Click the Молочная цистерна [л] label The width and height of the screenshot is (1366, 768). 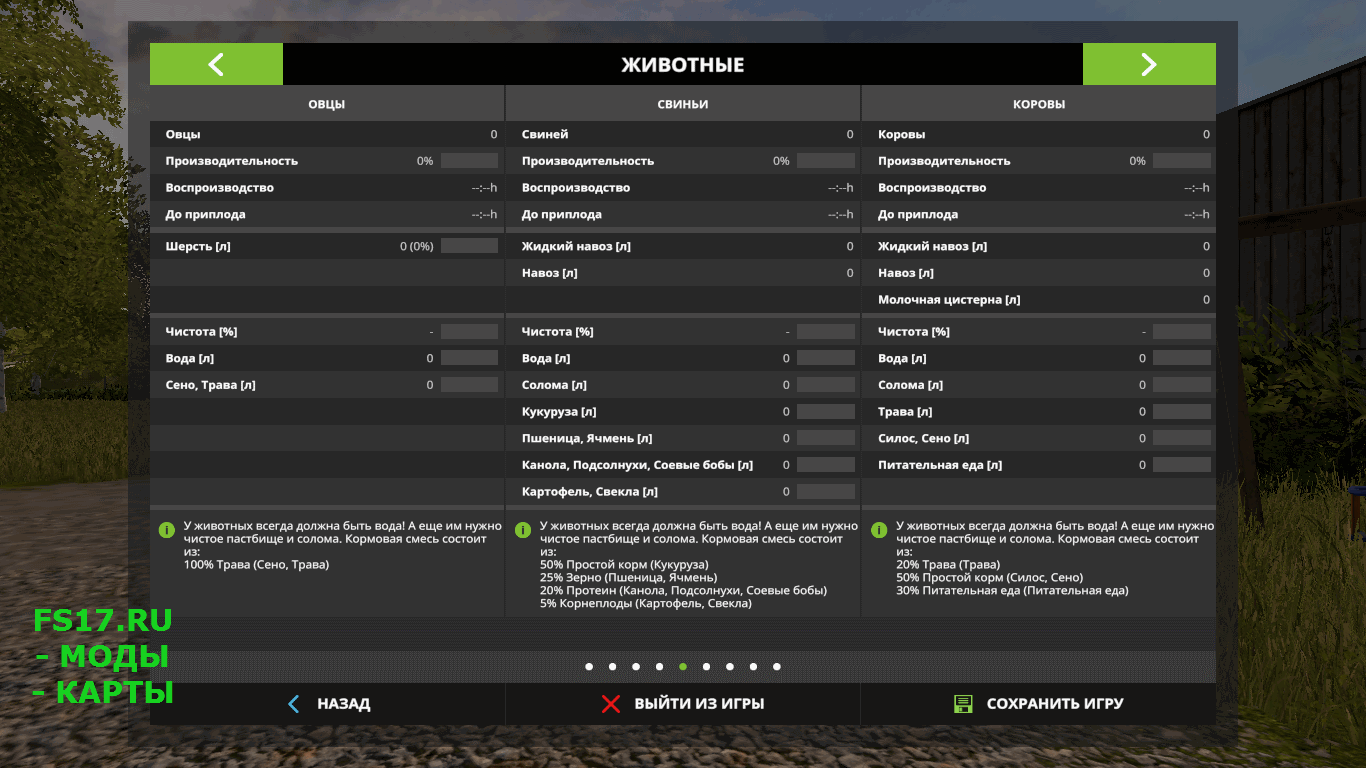(949, 300)
